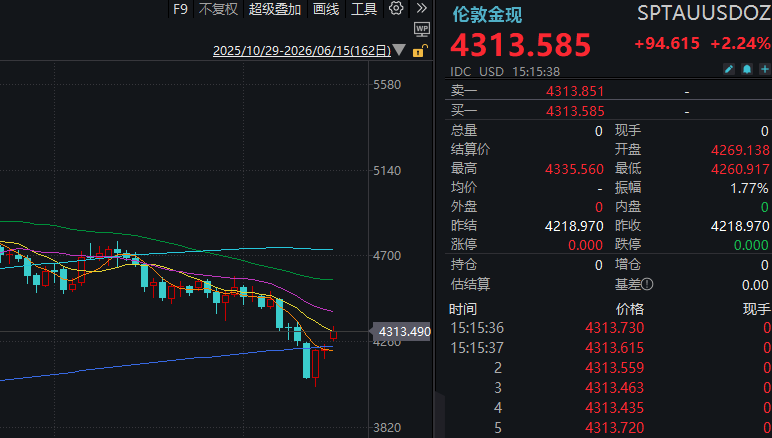The image size is (772, 438).
Task: Click the 最高 value 4335.560
Action: [x=575, y=169]
